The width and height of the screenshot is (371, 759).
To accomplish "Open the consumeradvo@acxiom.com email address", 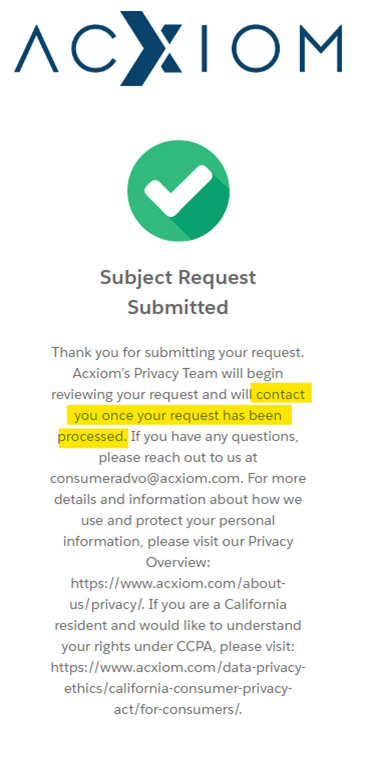I will coord(146,478).
